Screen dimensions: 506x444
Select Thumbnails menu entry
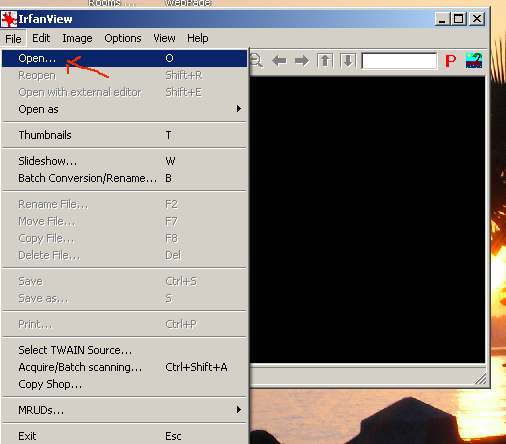(124, 135)
